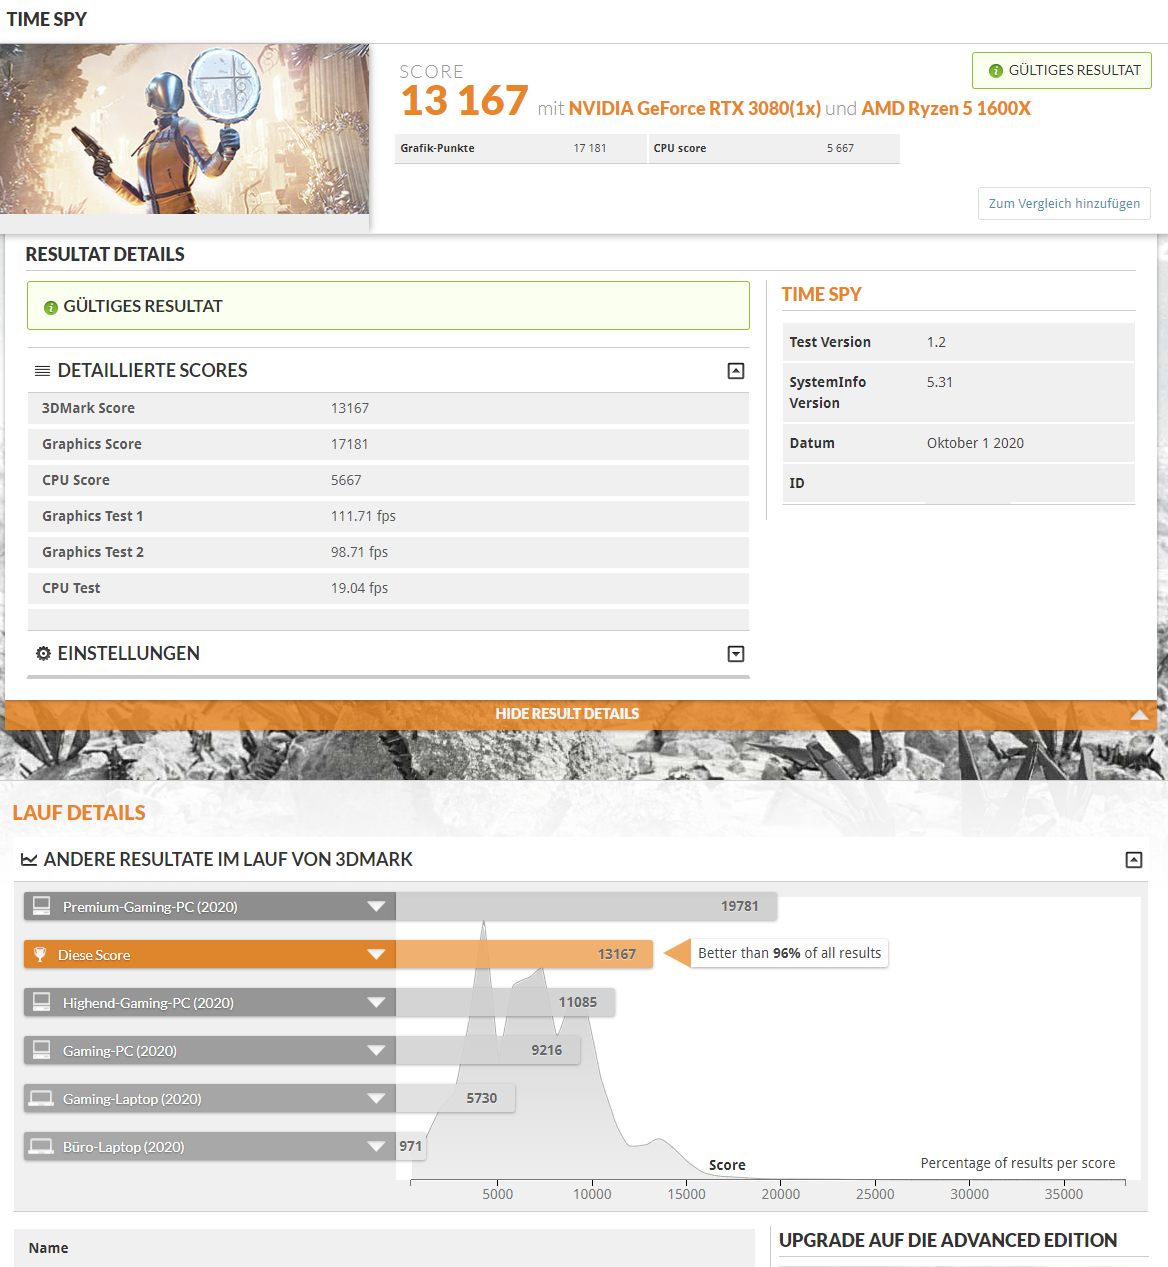The height and width of the screenshot is (1267, 1168).
Task: Open the NVIDIA GeForce RTX 3080(1x) link
Action: coord(695,108)
